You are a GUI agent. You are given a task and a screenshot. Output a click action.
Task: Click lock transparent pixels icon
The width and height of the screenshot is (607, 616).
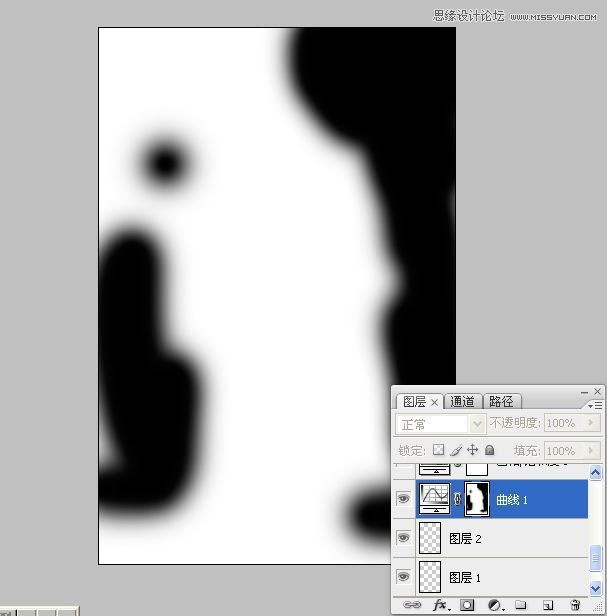click(439, 451)
